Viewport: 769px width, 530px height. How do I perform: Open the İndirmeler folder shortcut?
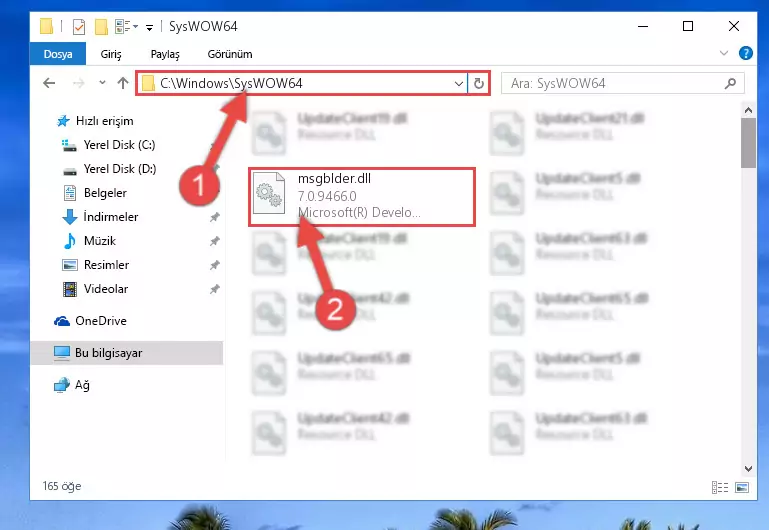click(110, 217)
